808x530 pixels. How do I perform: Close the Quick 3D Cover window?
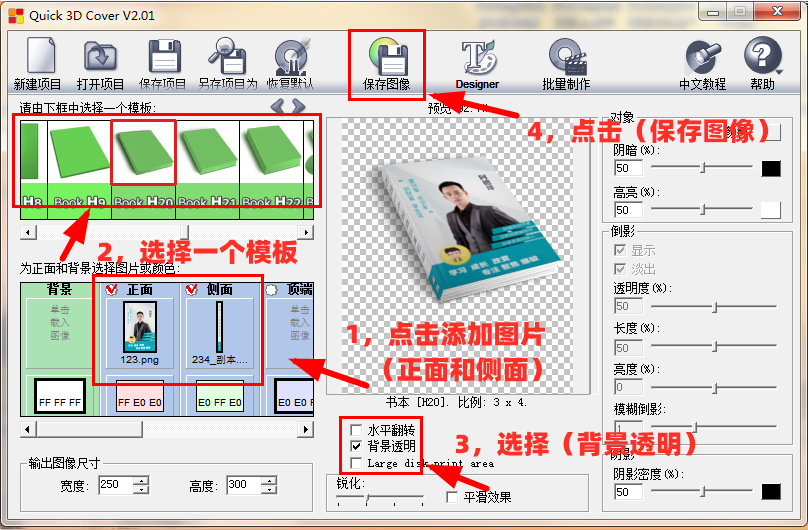click(x=778, y=11)
